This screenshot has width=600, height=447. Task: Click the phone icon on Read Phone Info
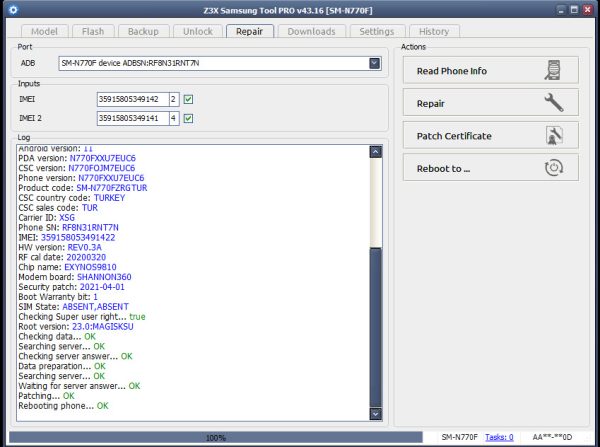click(553, 70)
